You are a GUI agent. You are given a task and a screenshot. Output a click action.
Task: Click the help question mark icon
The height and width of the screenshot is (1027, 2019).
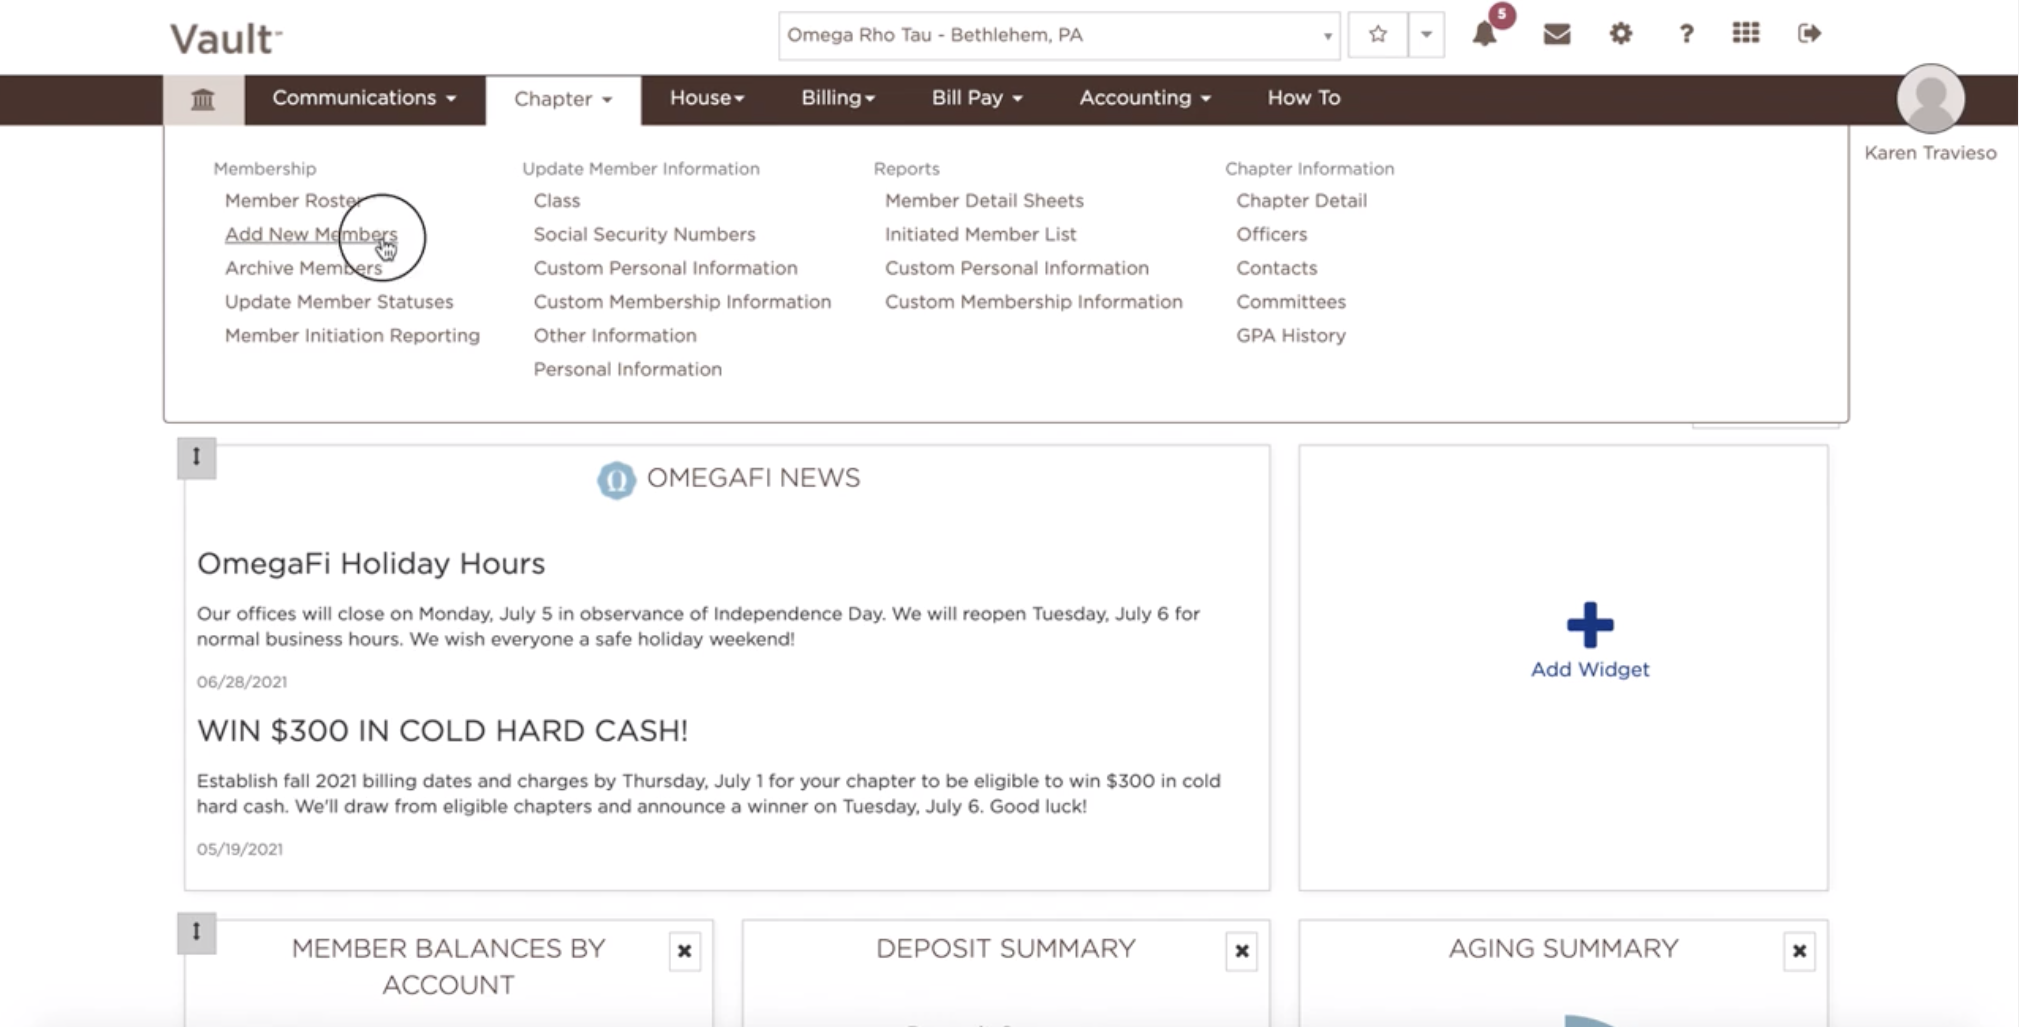(1686, 35)
